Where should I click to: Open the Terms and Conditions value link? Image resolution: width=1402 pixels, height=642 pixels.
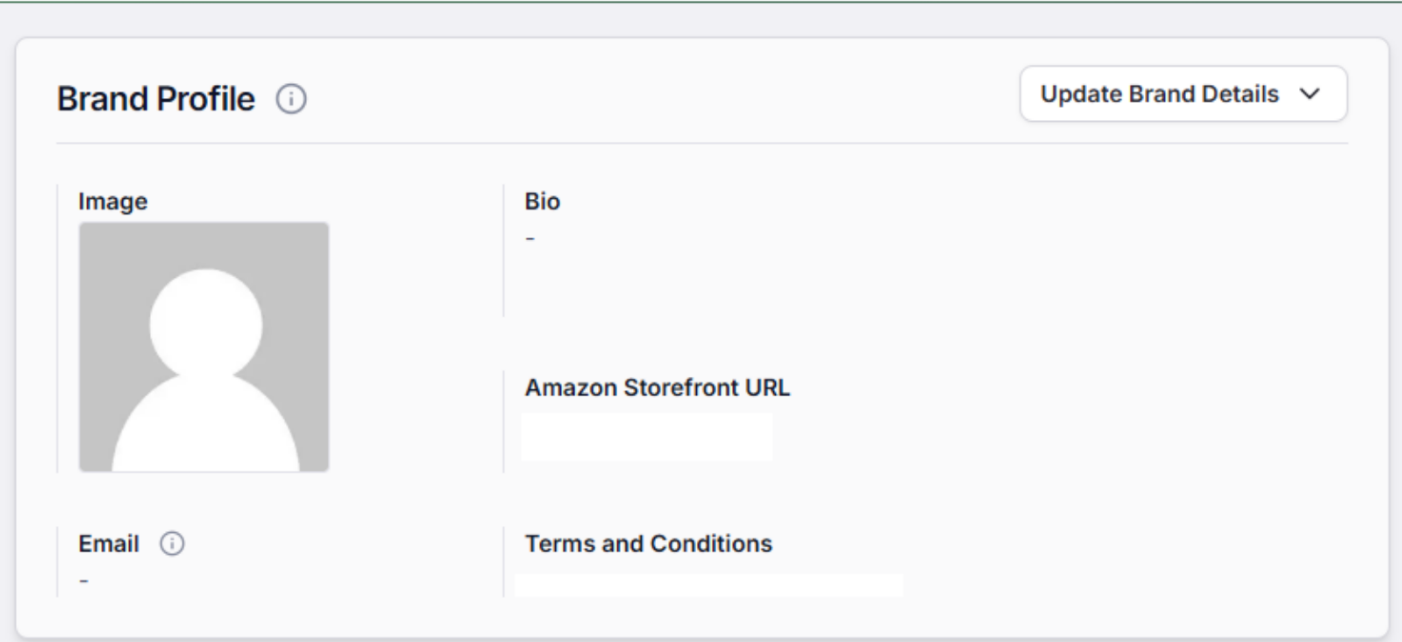tap(709, 585)
